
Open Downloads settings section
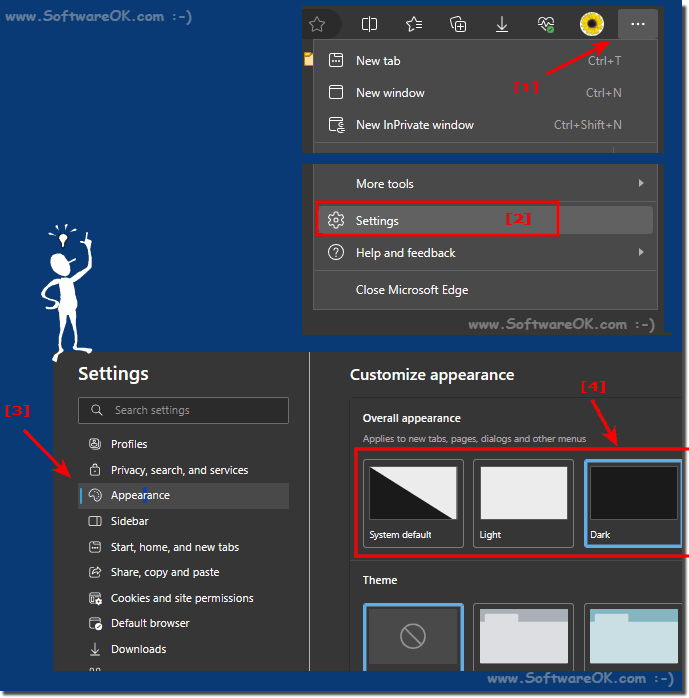click(x=183, y=649)
